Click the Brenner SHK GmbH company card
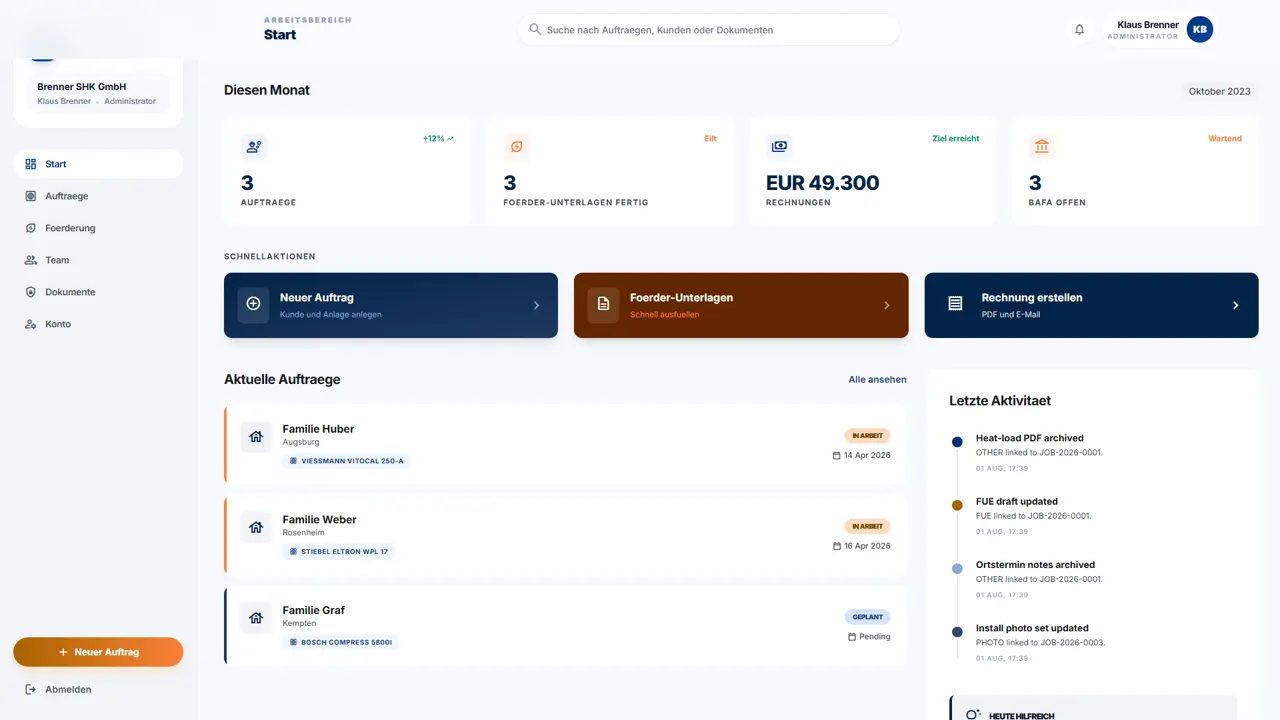This screenshot has height=720, width=1280. [97, 93]
